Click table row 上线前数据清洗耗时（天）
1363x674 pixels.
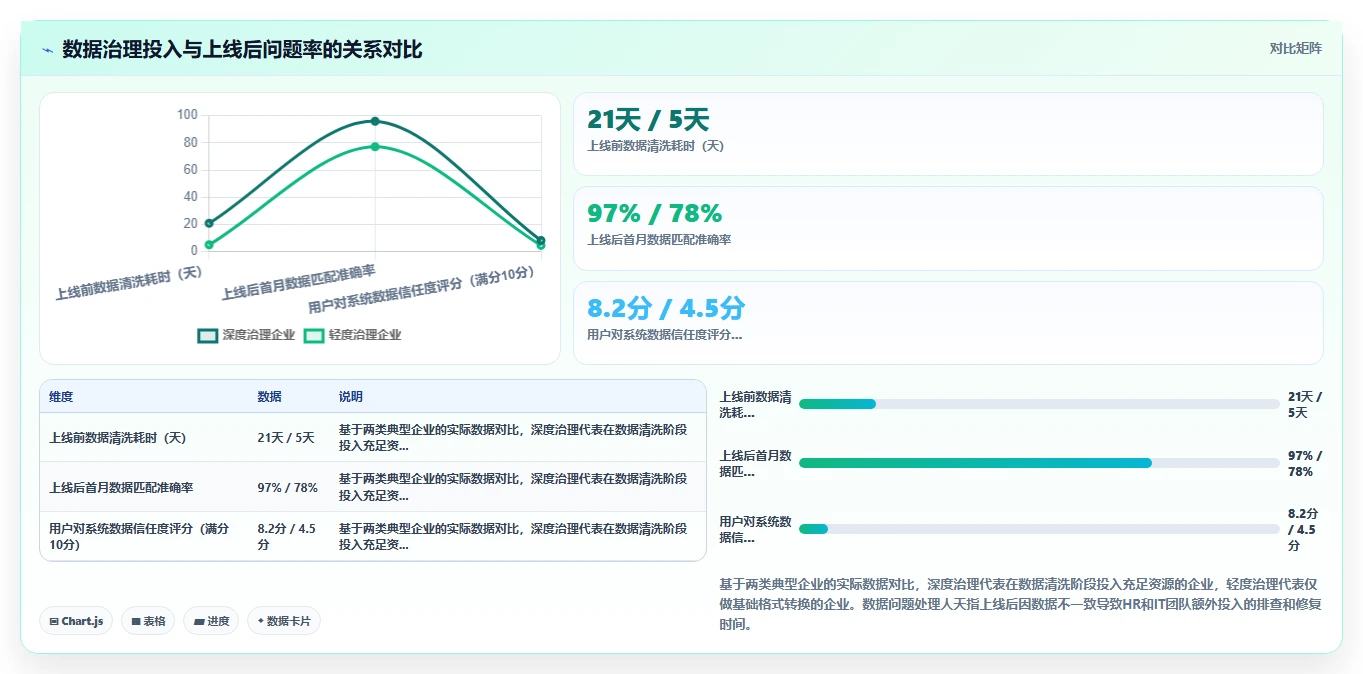(x=373, y=437)
